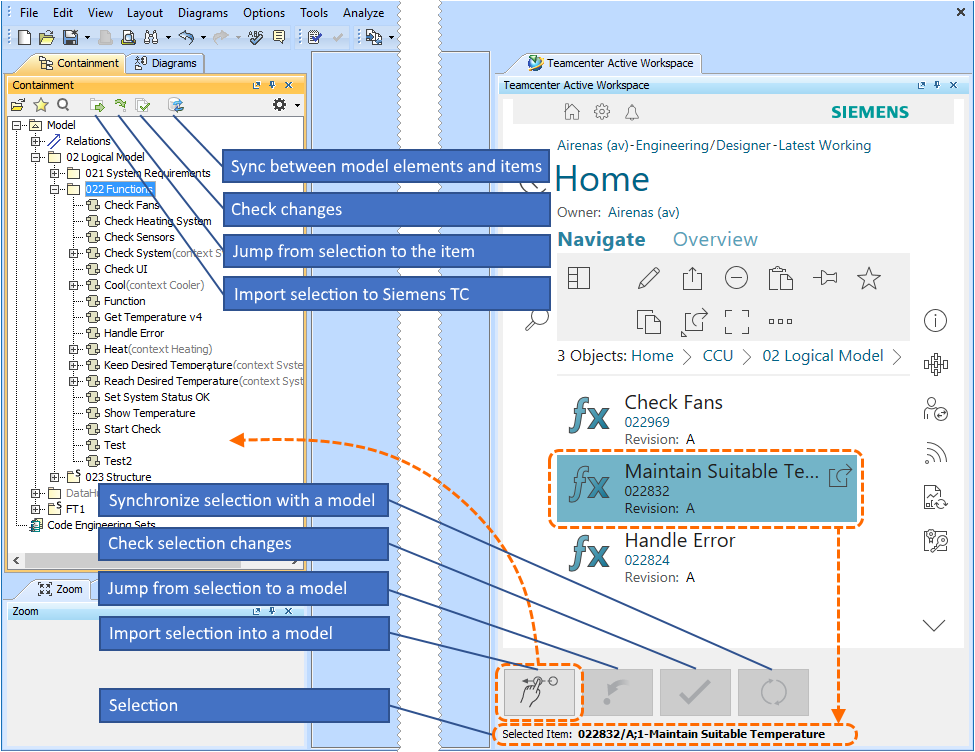Expand the 021 System Requirements folder
The width and height of the screenshot is (975, 752).
pos(55,173)
